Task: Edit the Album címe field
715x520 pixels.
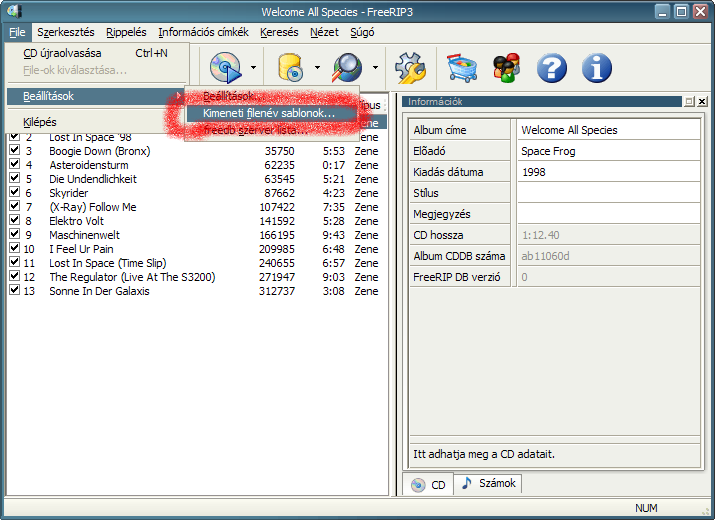Action: 609,130
